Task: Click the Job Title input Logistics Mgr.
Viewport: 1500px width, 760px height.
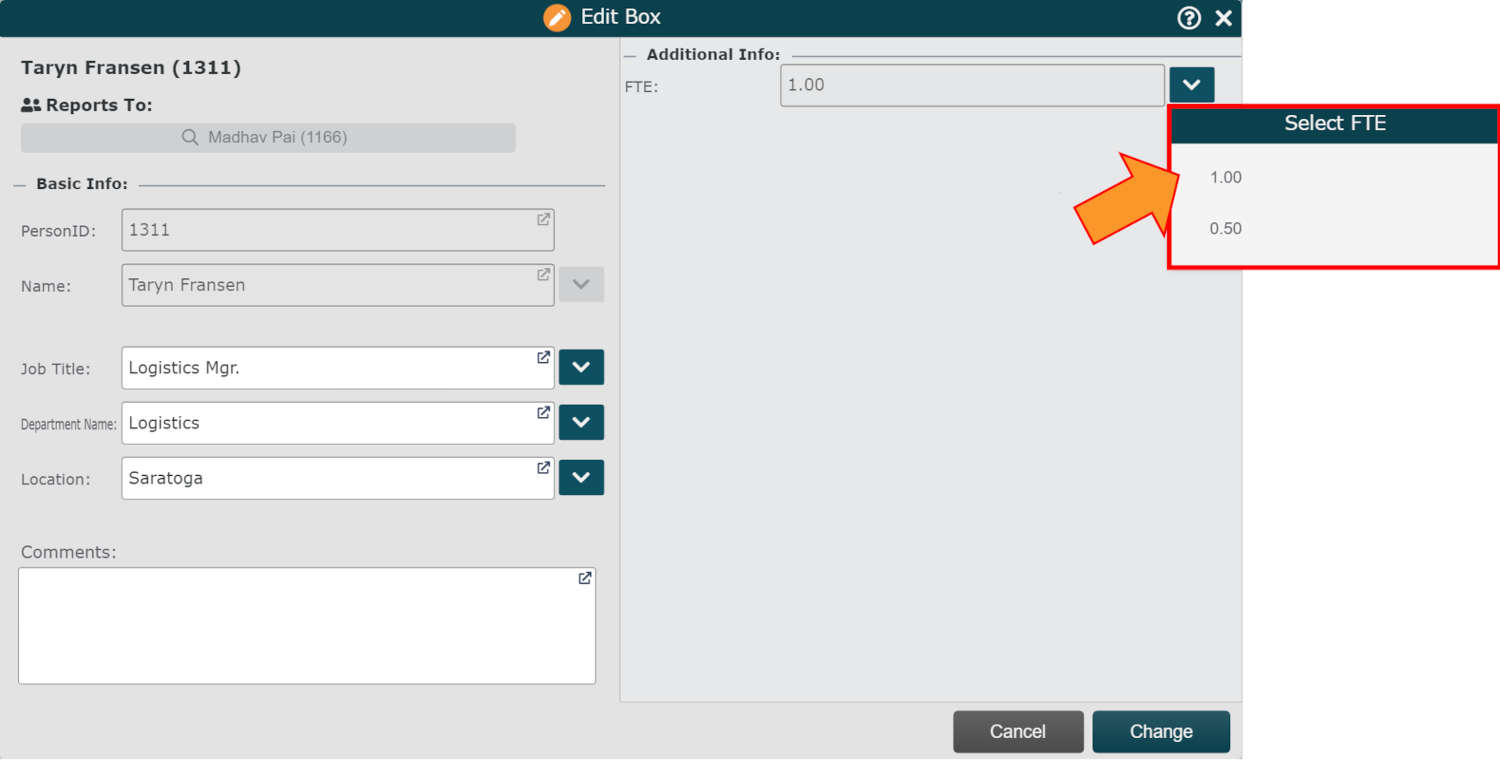Action: (x=338, y=368)
